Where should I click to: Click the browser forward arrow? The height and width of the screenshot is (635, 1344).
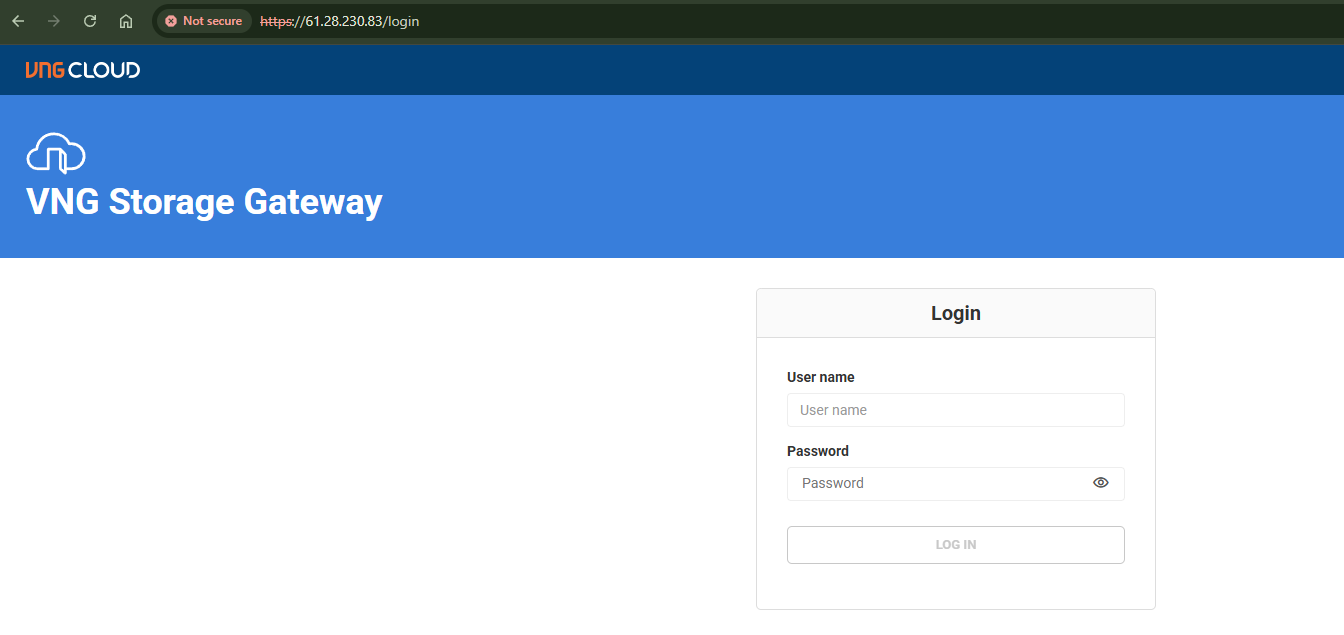[54, 21]
